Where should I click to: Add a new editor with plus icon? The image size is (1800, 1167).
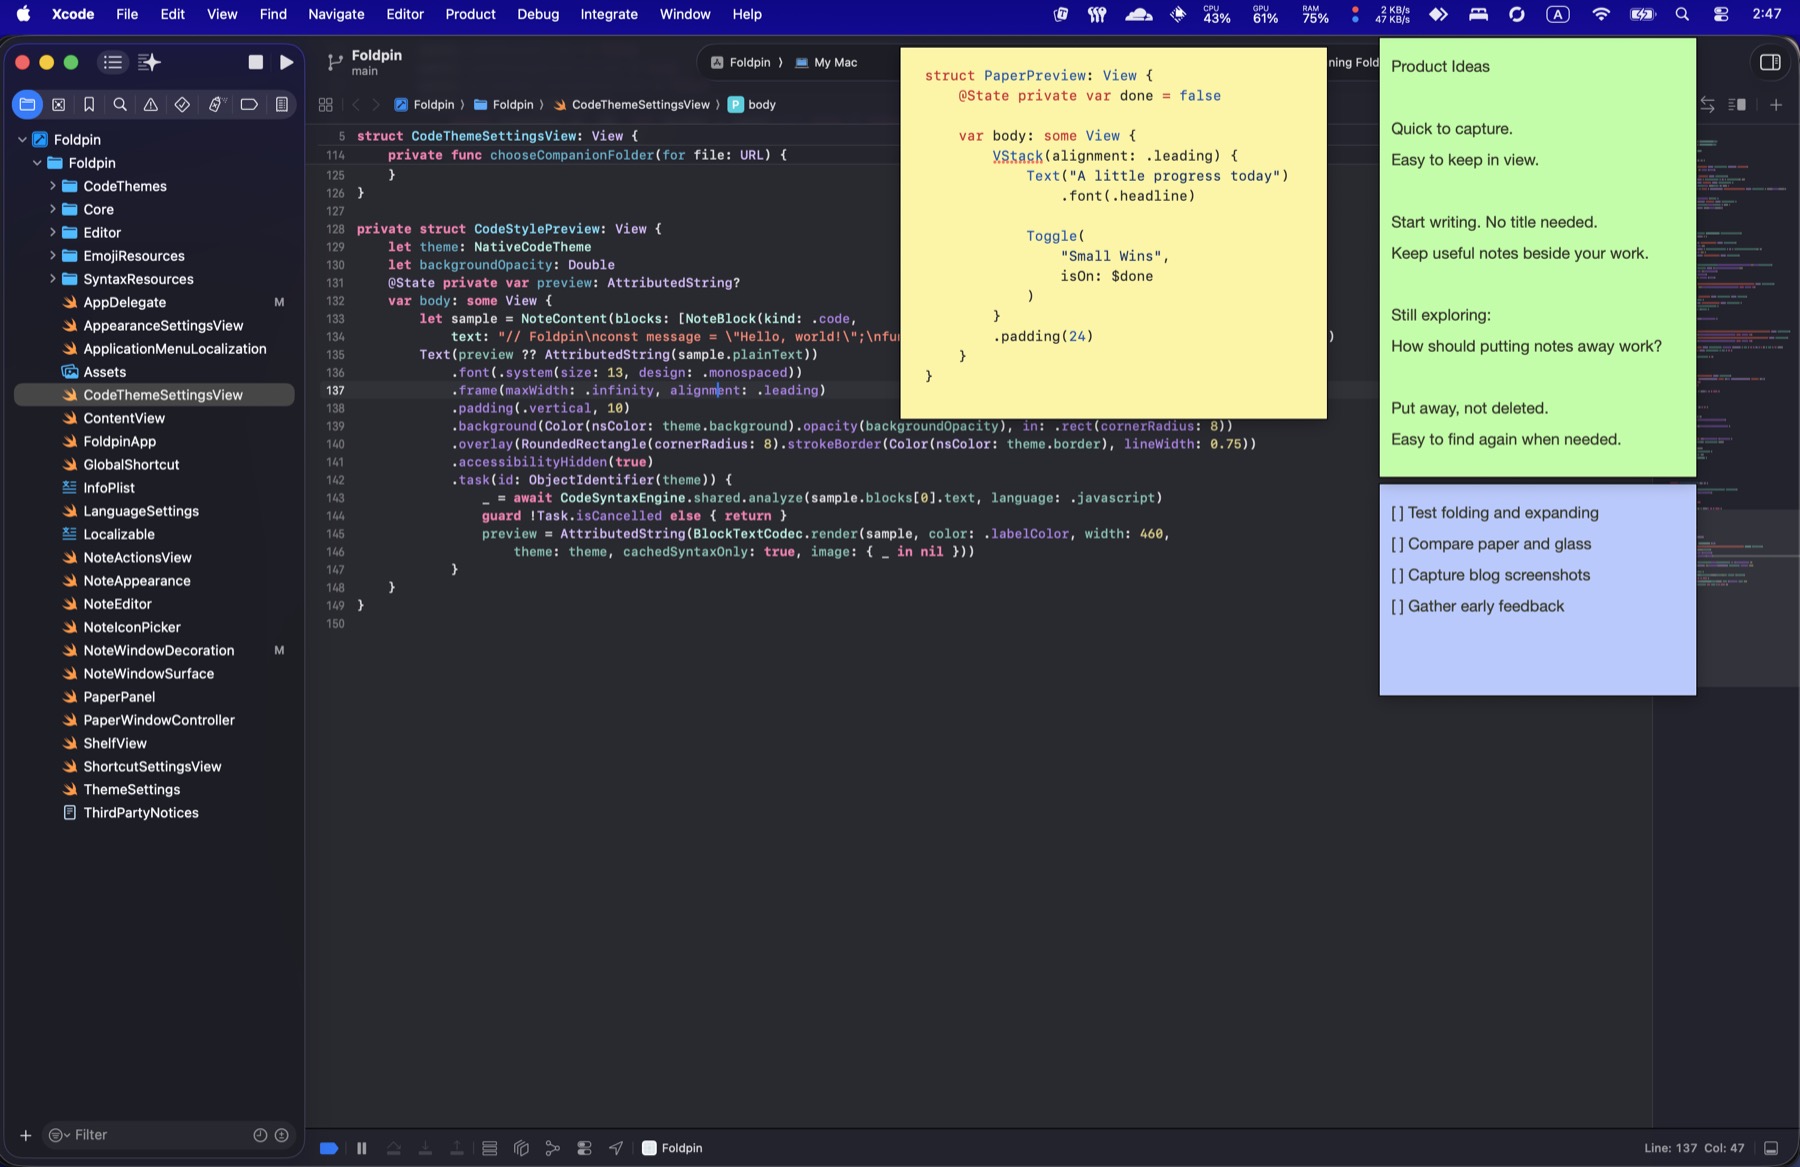click(x=1776, y=104)
